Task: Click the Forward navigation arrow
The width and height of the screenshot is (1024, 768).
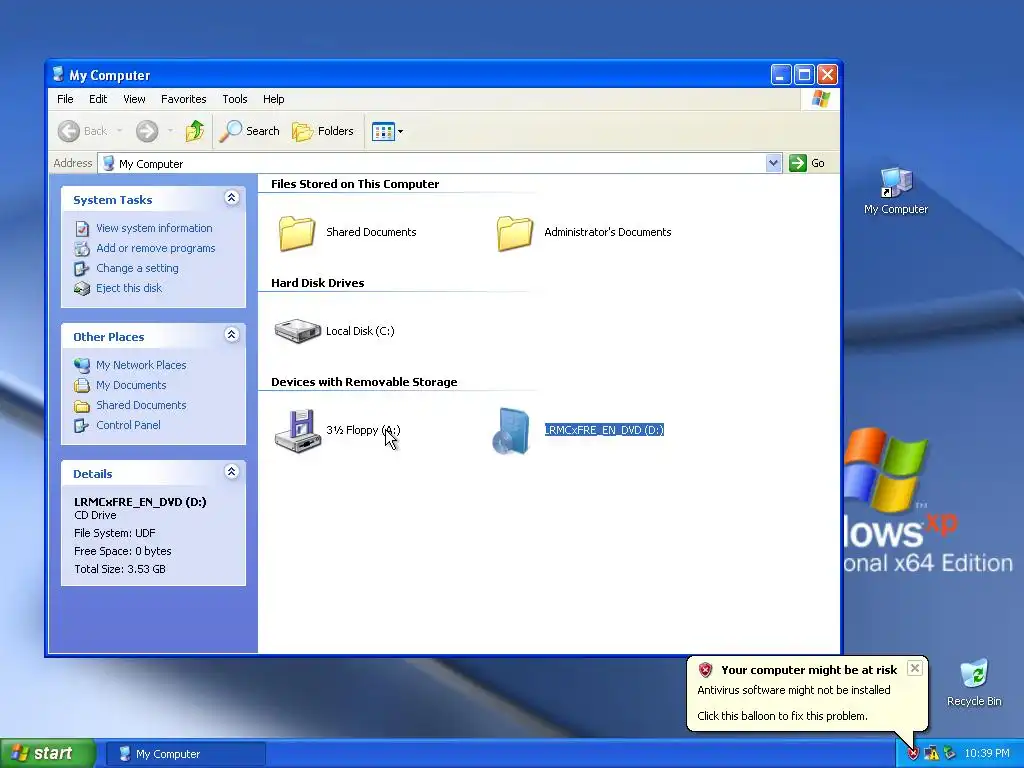Action: (147, 131)
